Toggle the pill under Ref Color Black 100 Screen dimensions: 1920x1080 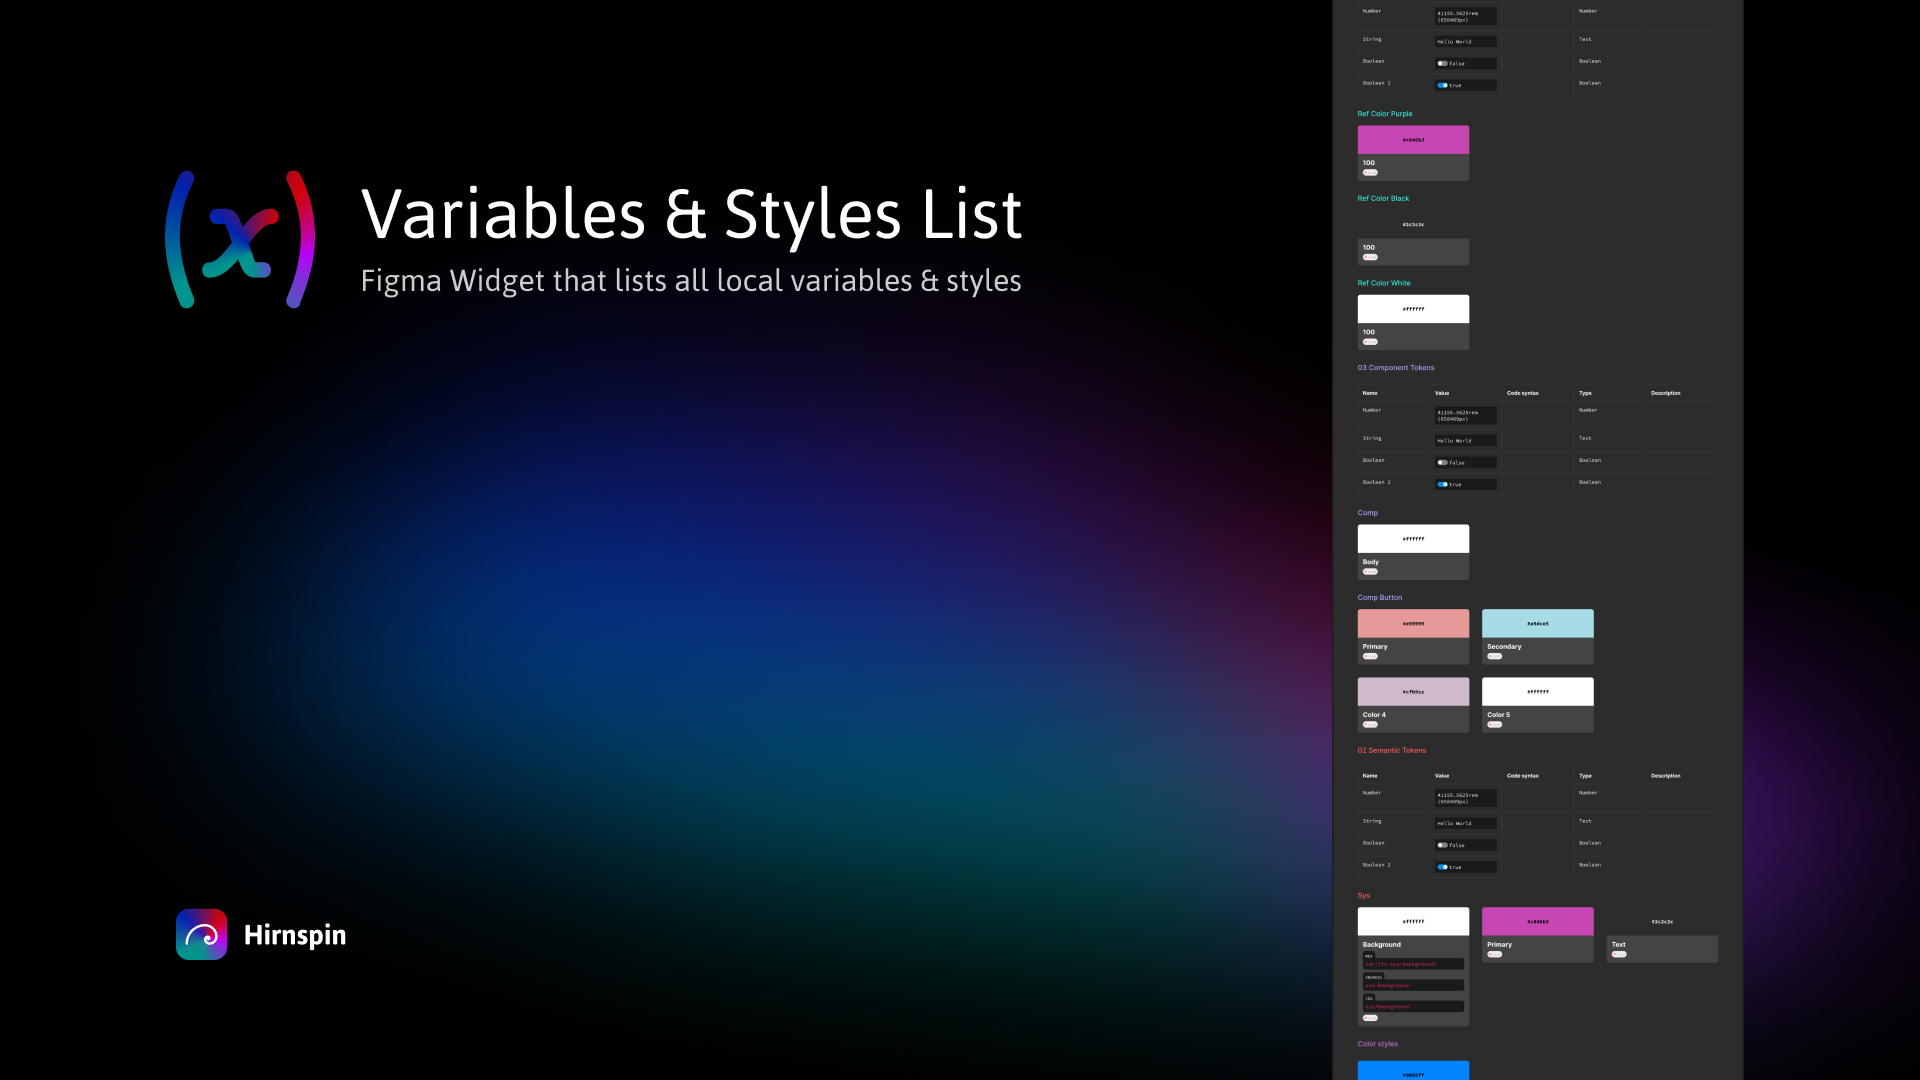[x=1370, y=257]
